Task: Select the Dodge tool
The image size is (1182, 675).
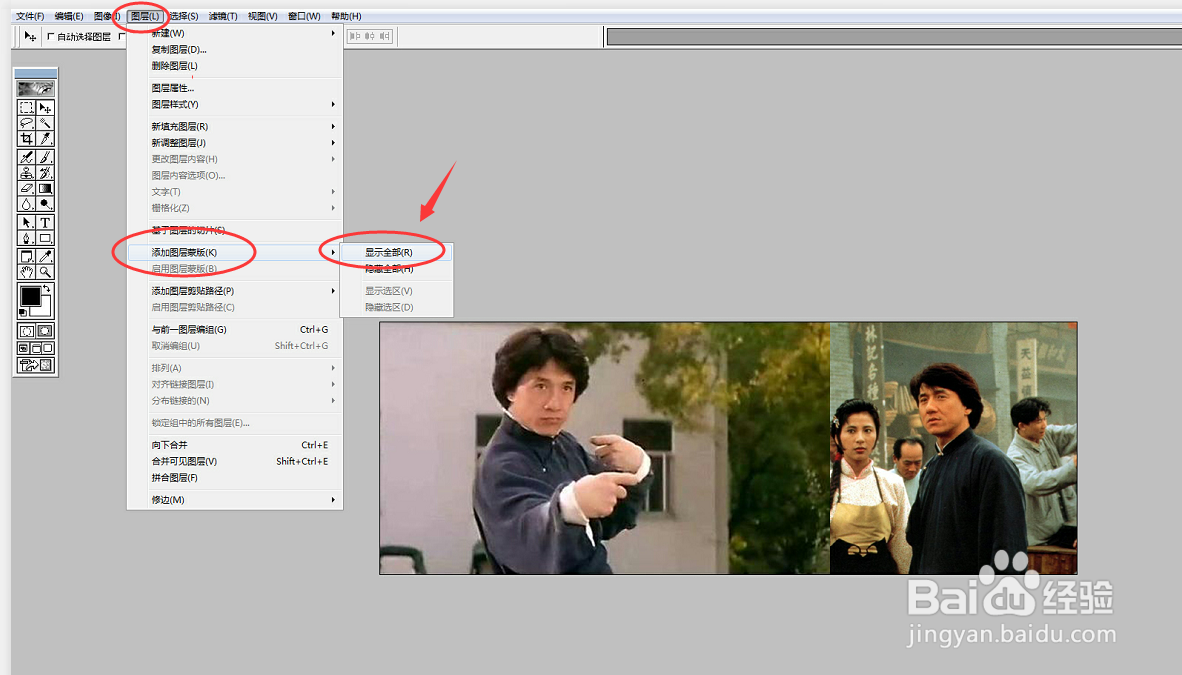Action: (x=45, y=204)
